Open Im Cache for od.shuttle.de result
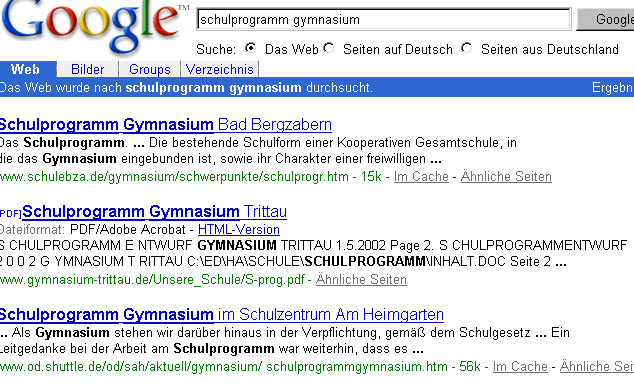This screenshot has width=634, height=384. point(520,367)
